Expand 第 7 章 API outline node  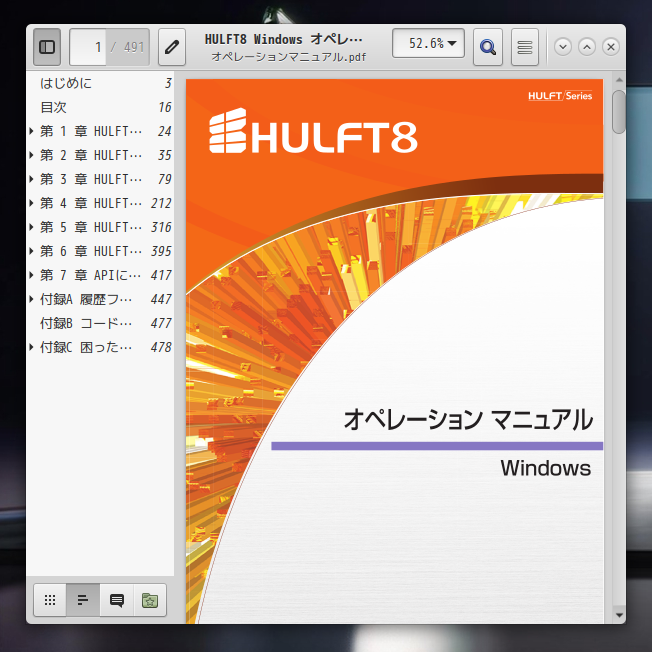coord(32,275)
